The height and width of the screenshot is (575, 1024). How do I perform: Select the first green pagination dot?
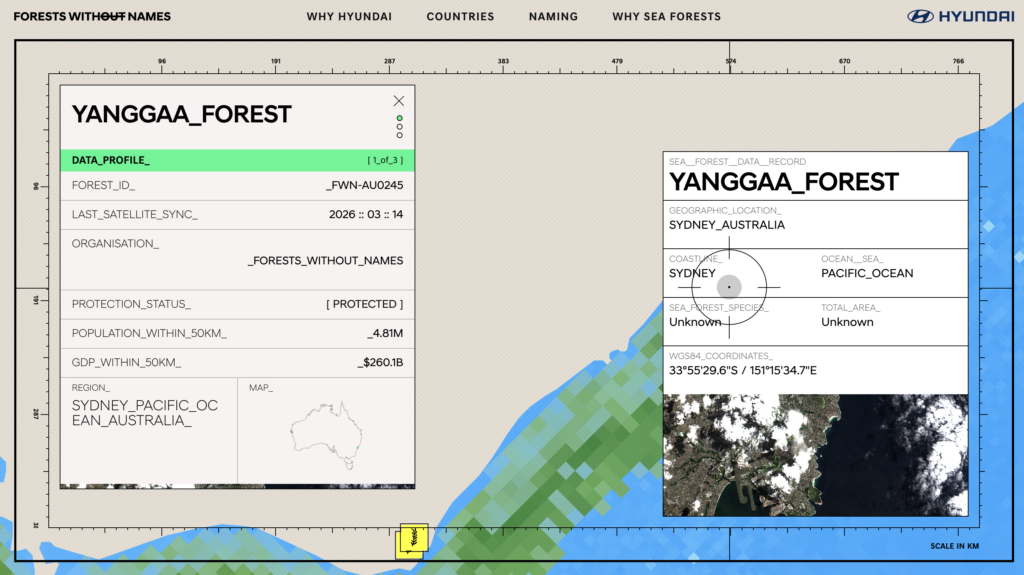tap(400, 118)
